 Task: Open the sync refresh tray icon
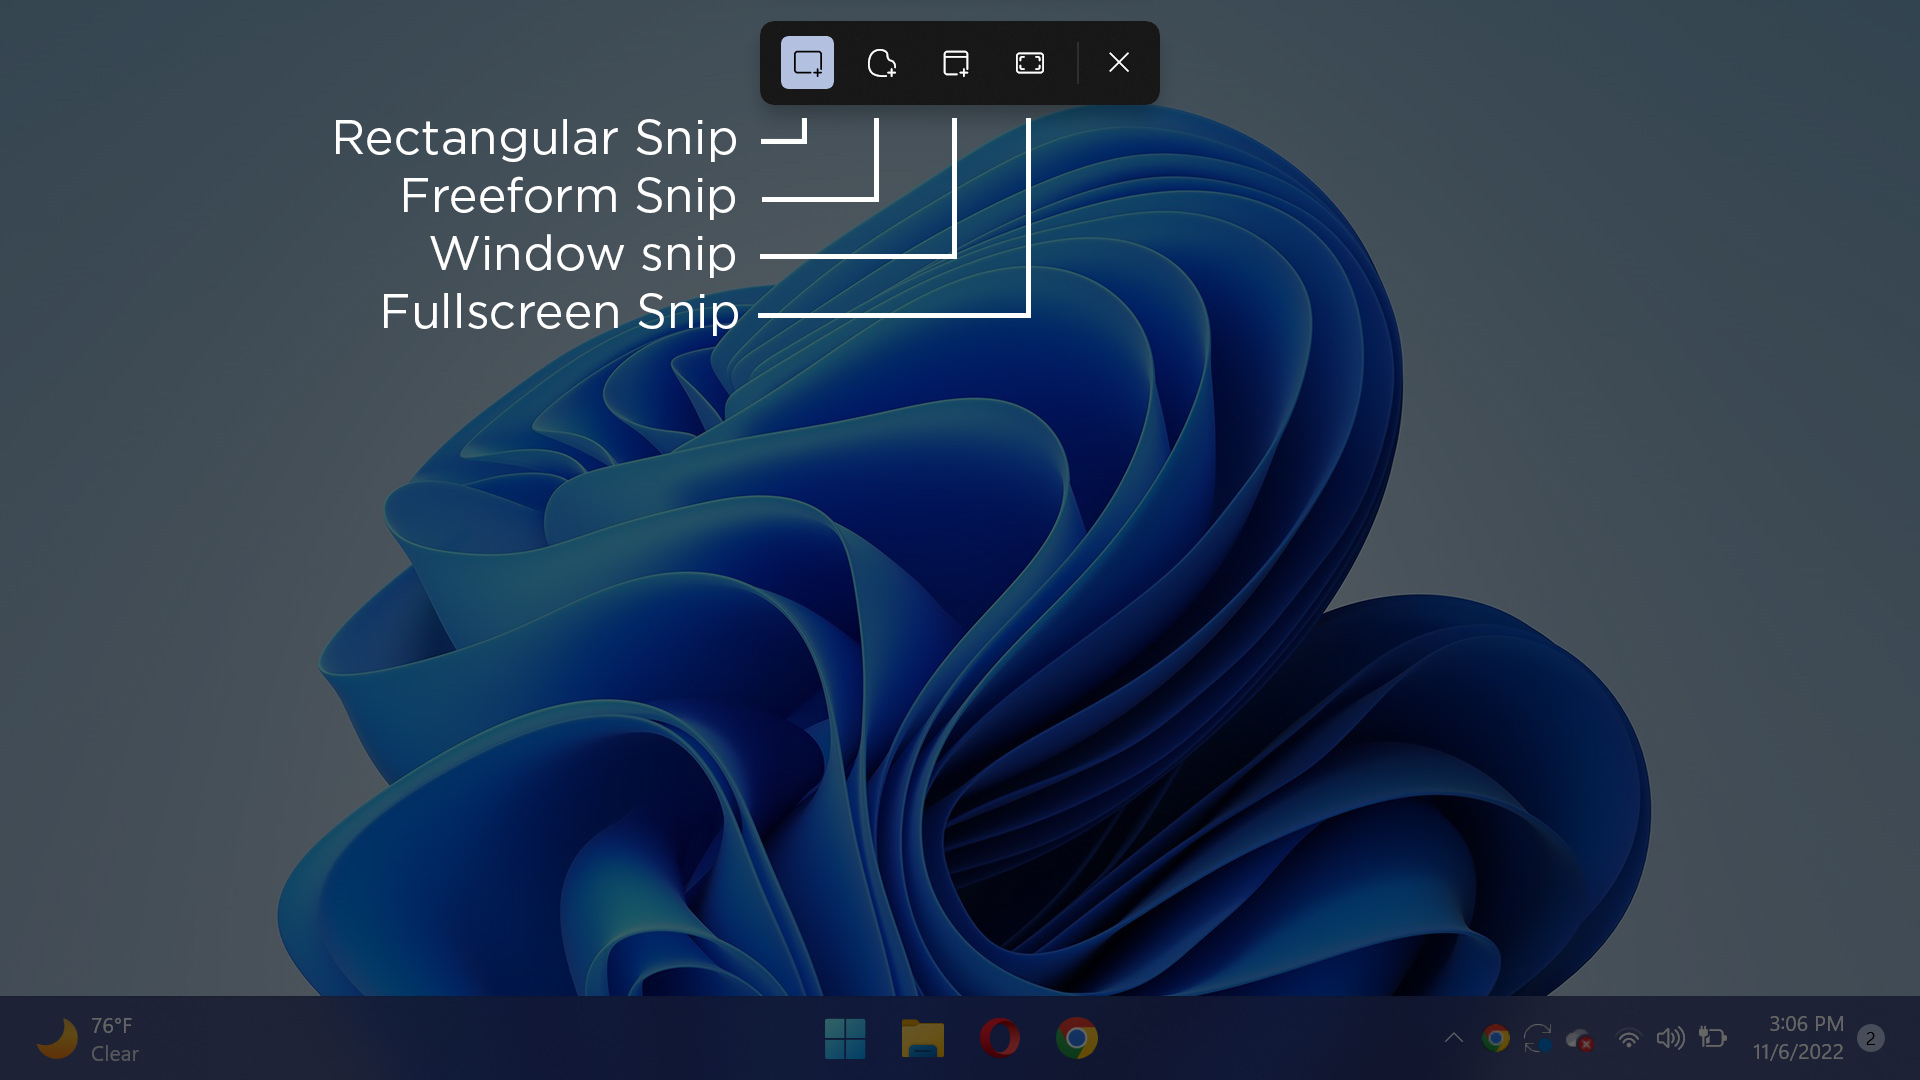coord(1538,1039)
